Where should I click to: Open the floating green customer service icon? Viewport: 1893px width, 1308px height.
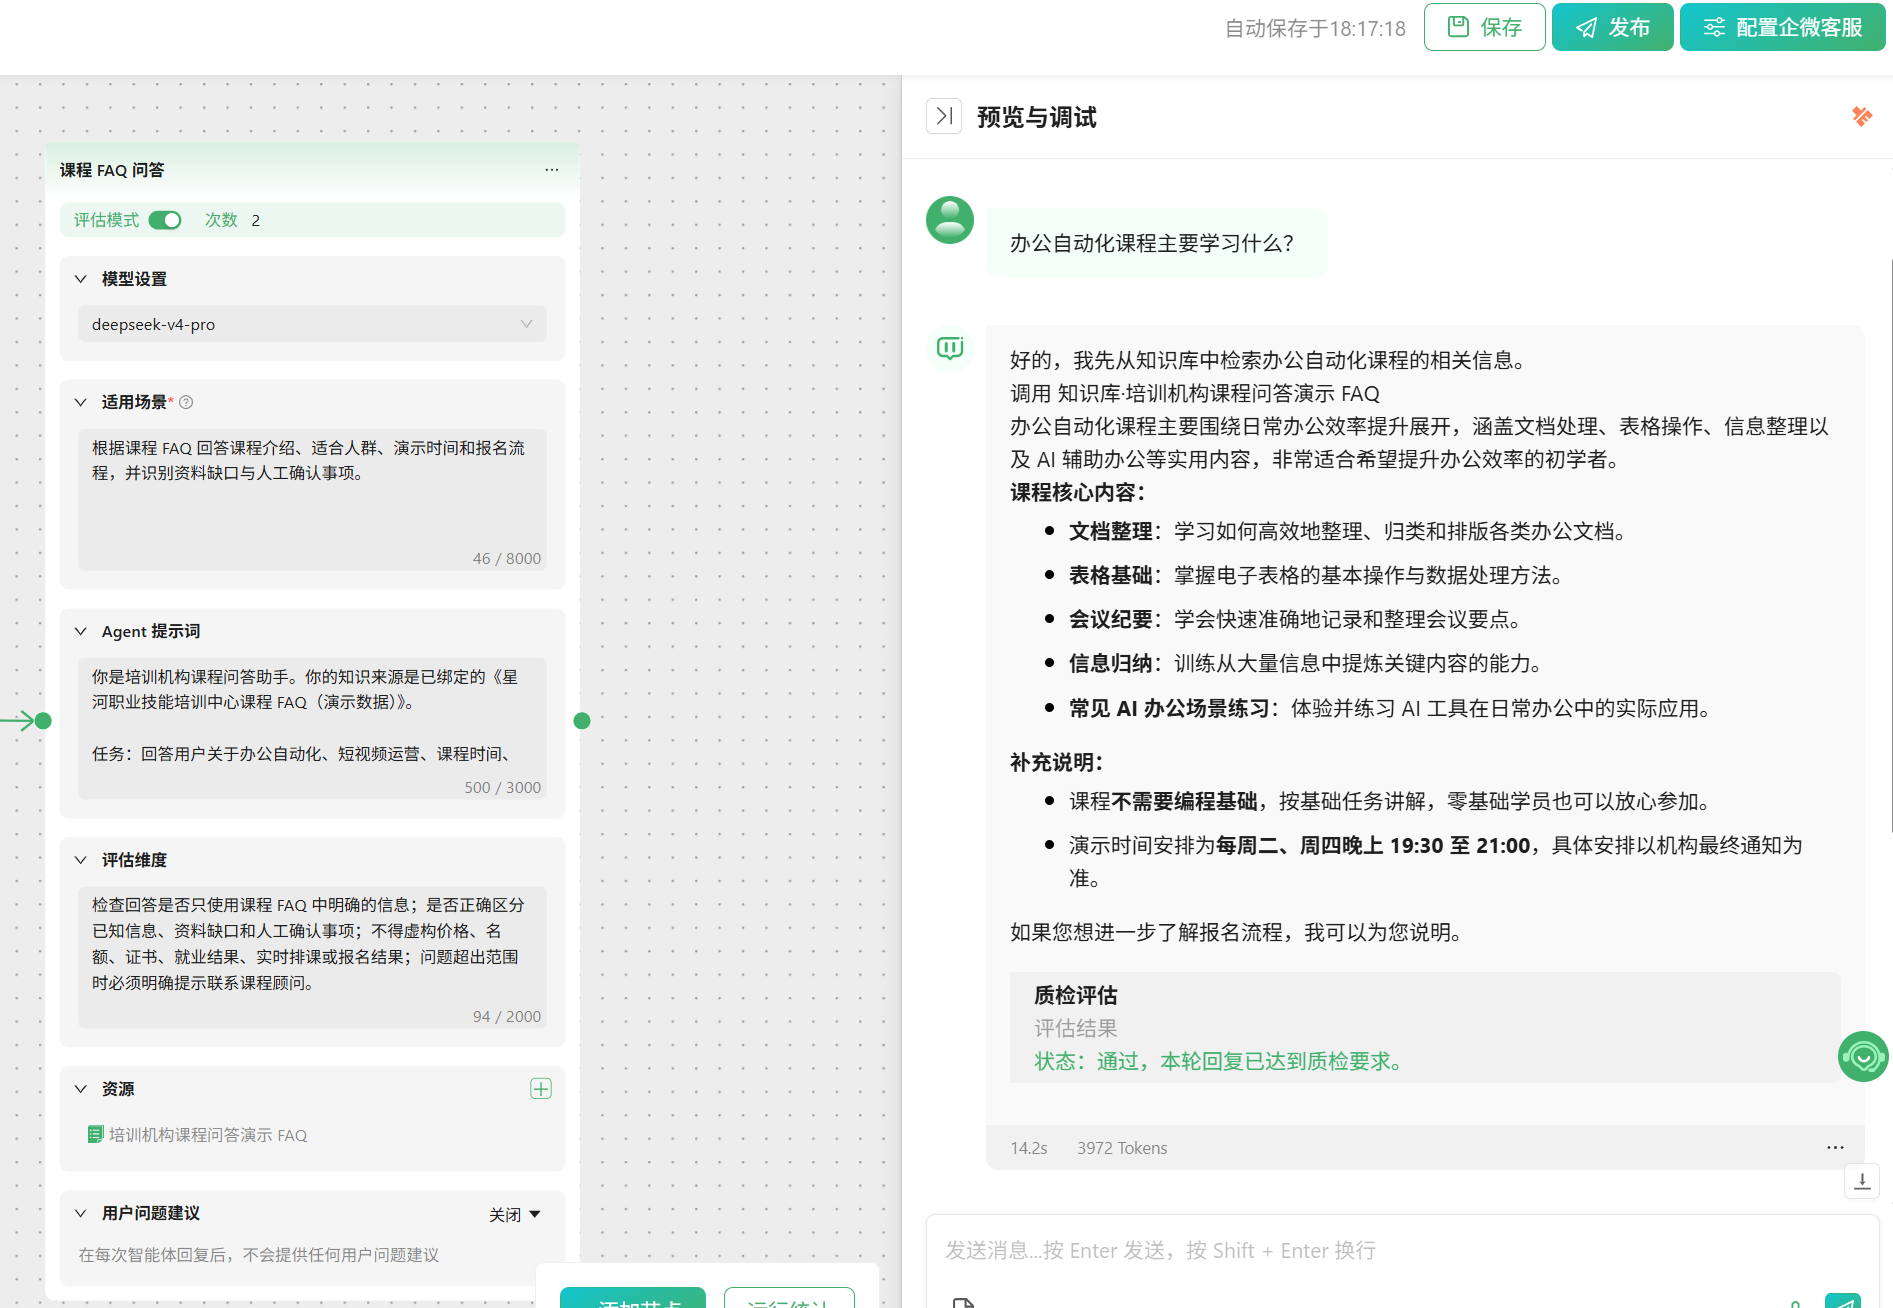coord(1863,1057)
